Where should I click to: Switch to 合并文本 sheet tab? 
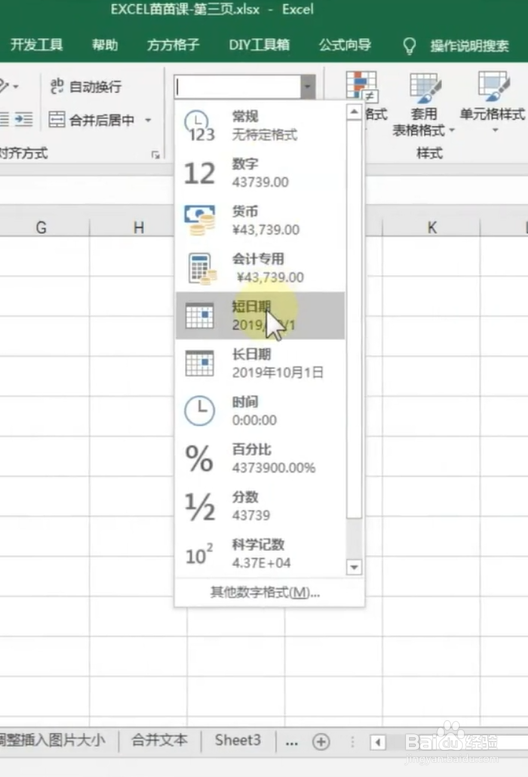[x=159, y=740]
